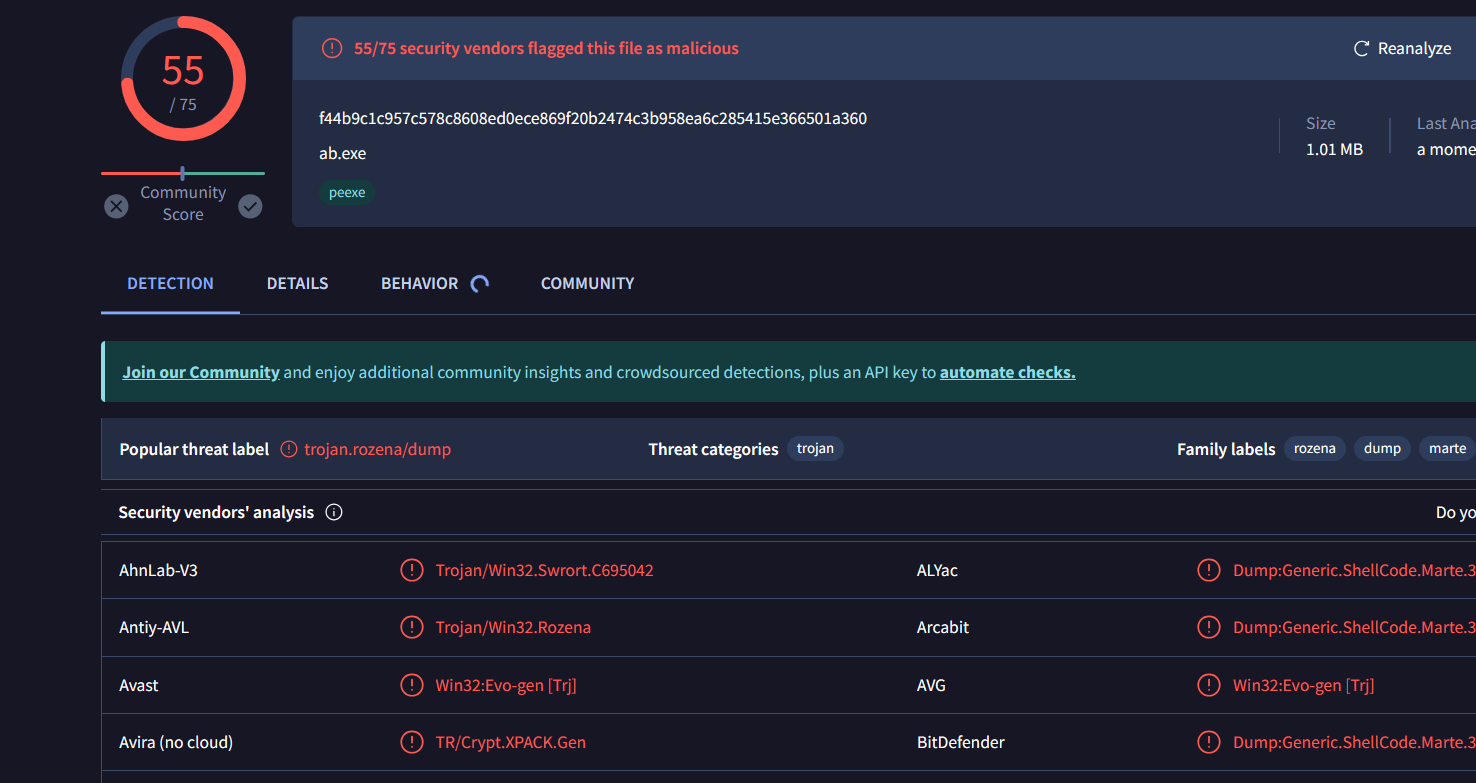Click the AVG detection alert icon

click(x=1208, y=685)
